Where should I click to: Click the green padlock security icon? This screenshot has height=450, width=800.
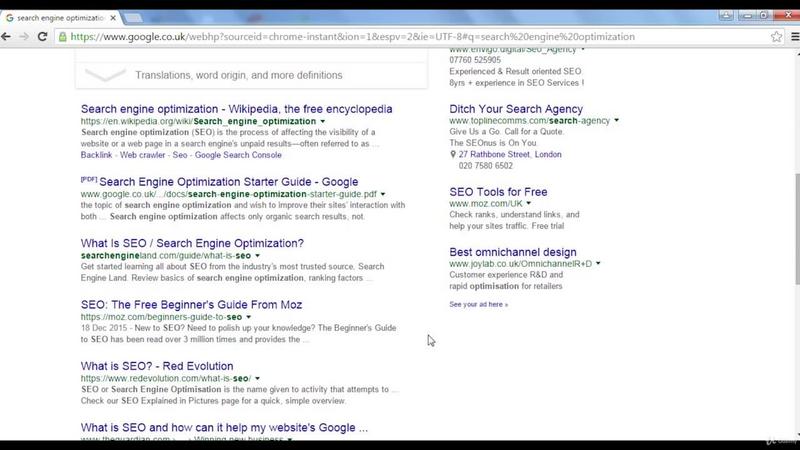[63, 37]
